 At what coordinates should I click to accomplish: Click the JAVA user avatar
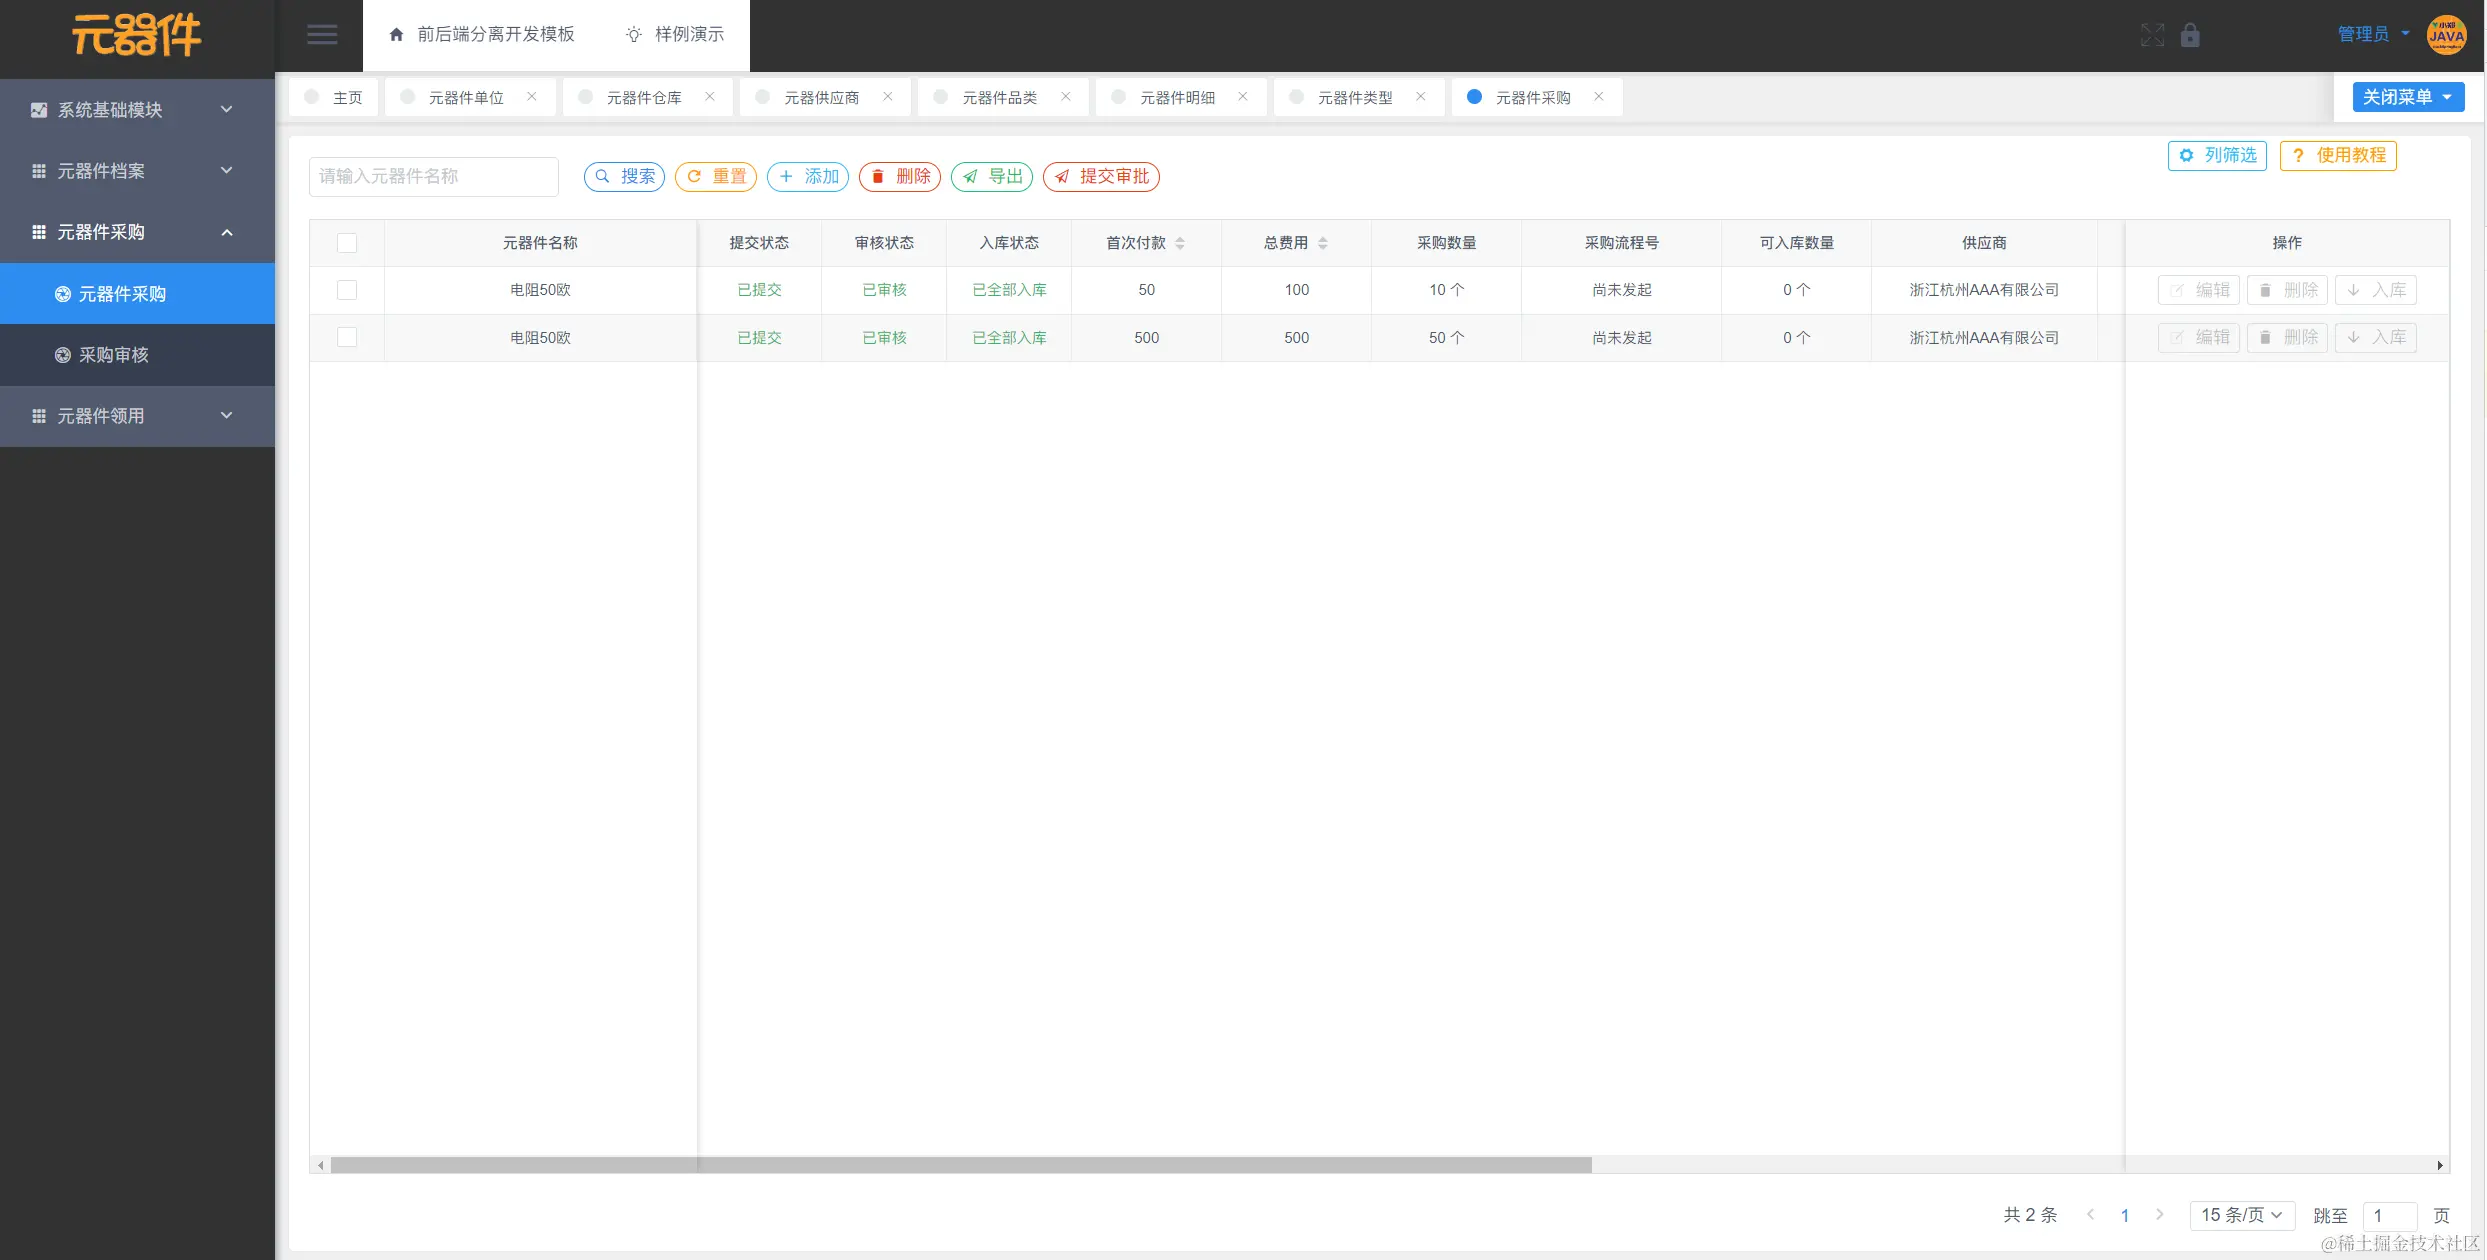[2446, 35]
